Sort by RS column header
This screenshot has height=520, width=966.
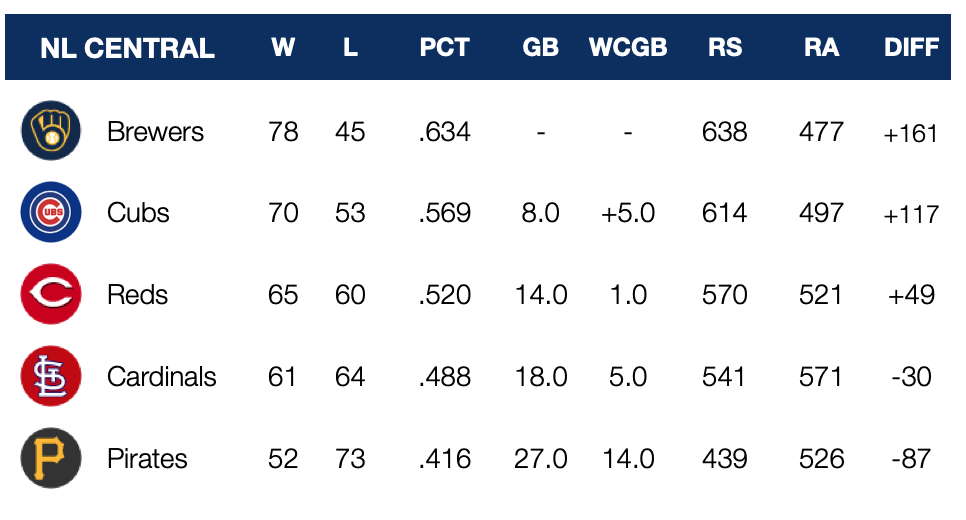(724, 47)
